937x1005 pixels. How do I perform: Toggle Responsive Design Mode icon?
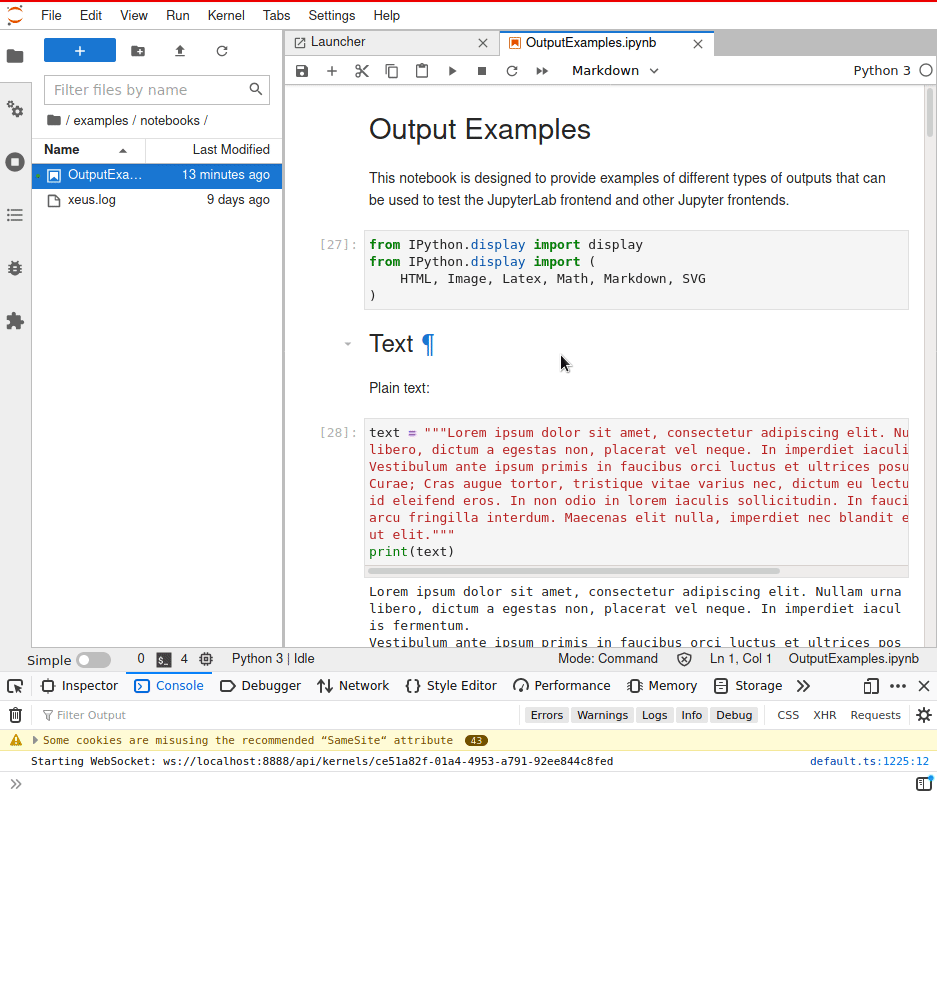click(870, 686)
